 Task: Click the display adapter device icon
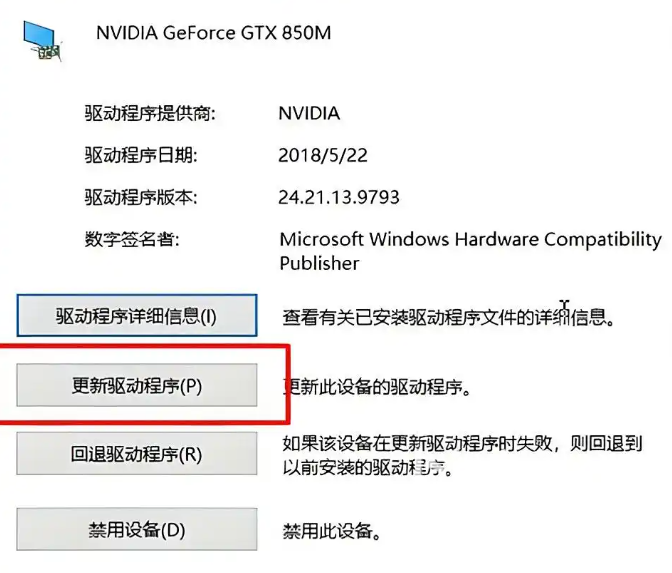point(40,38)
